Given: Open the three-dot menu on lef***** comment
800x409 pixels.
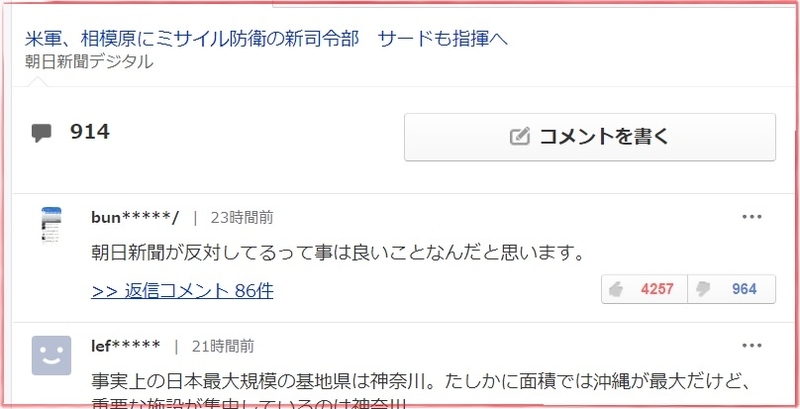Looking at the screenshot, I should coord(752,346).
